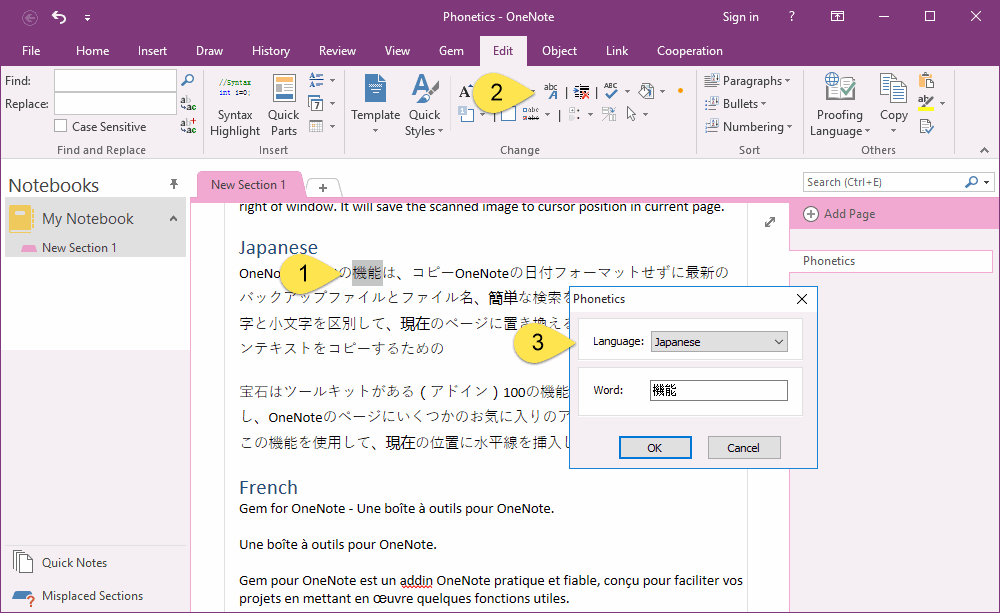
Task: Select the Phonetics page in the page list
Action: coord(891,261)
